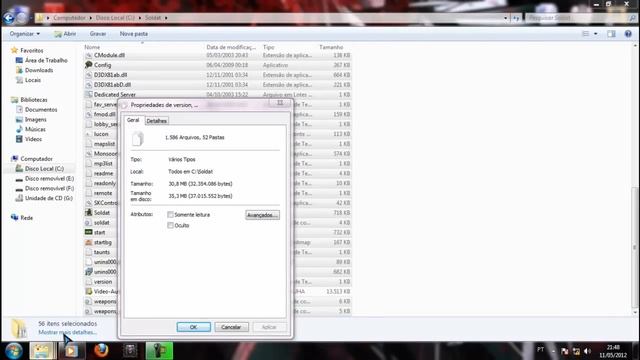Open the address bar history dropdown
The width and height of the screenshot is (640, 360).
point(505,18)
